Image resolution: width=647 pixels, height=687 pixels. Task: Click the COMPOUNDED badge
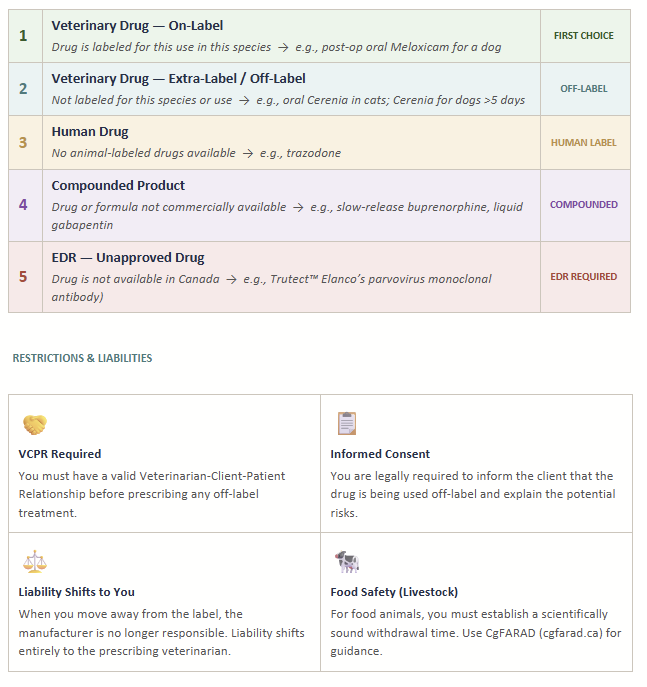584,205
